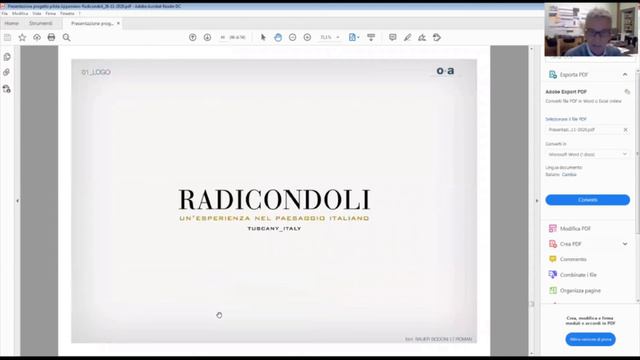Expand the Crea PDF section chevron
640x360 pixels.
[625, 244]
